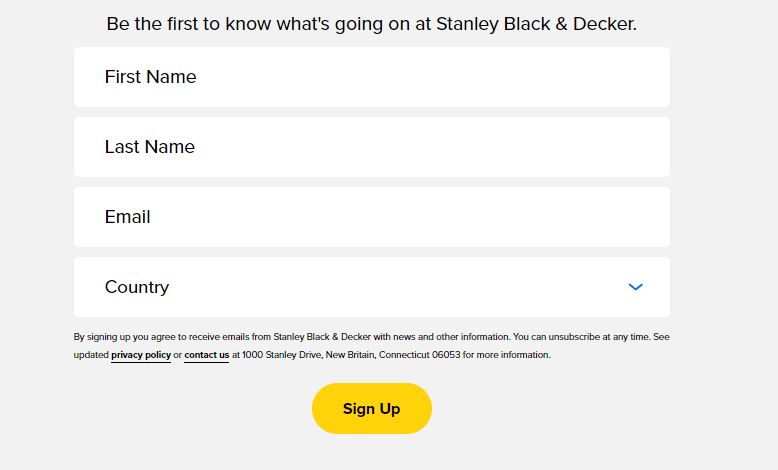778x470 pixels.
Task: Click the 'Last Name' placeholder text
Action: 150,147
